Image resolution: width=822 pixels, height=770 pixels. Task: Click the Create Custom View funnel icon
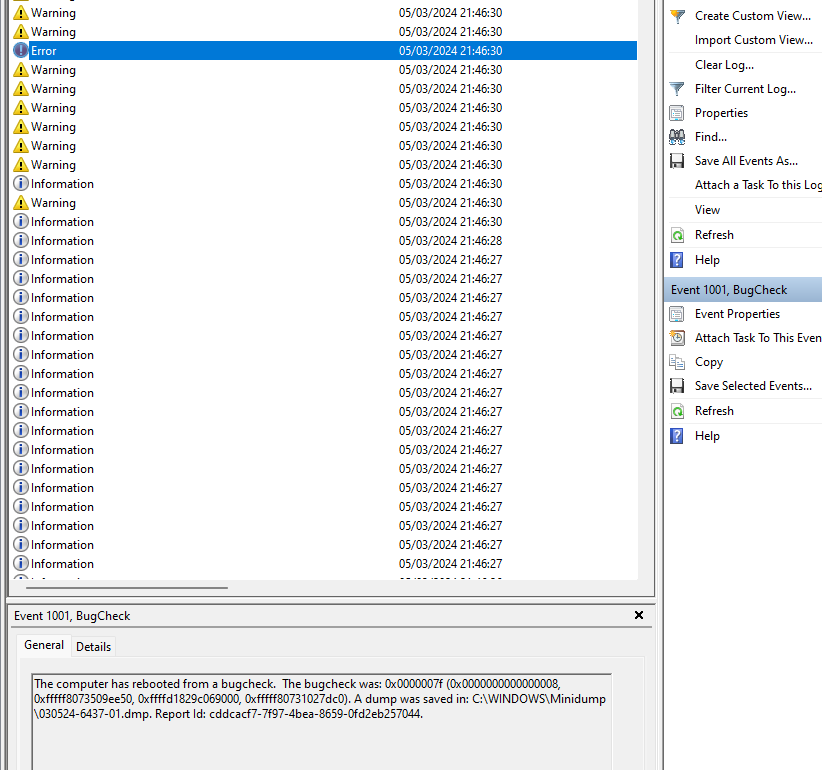point(677,16)
